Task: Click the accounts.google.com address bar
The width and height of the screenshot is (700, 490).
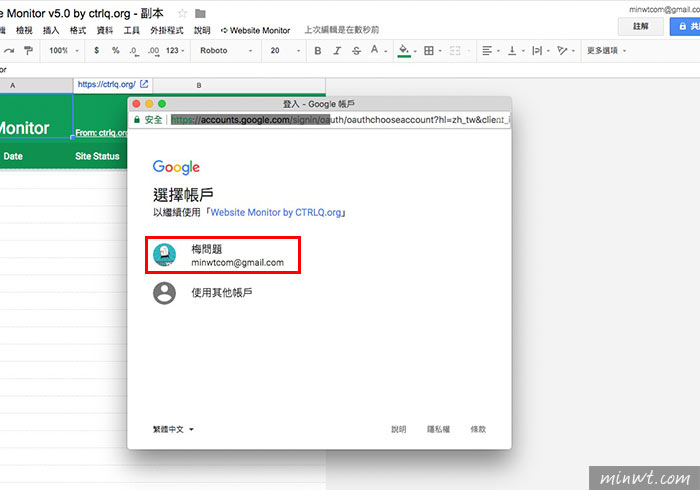Action: [339, 120]
